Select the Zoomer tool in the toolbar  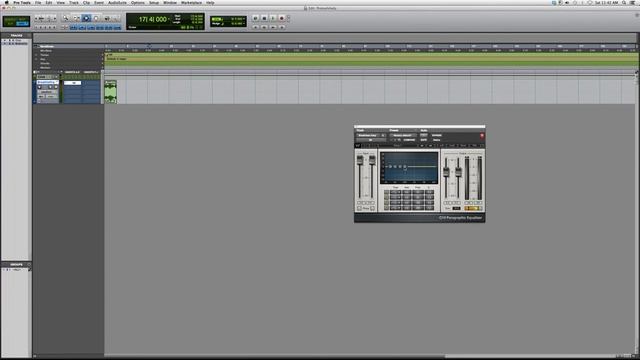pyautogui.click(x=66, y=18)
